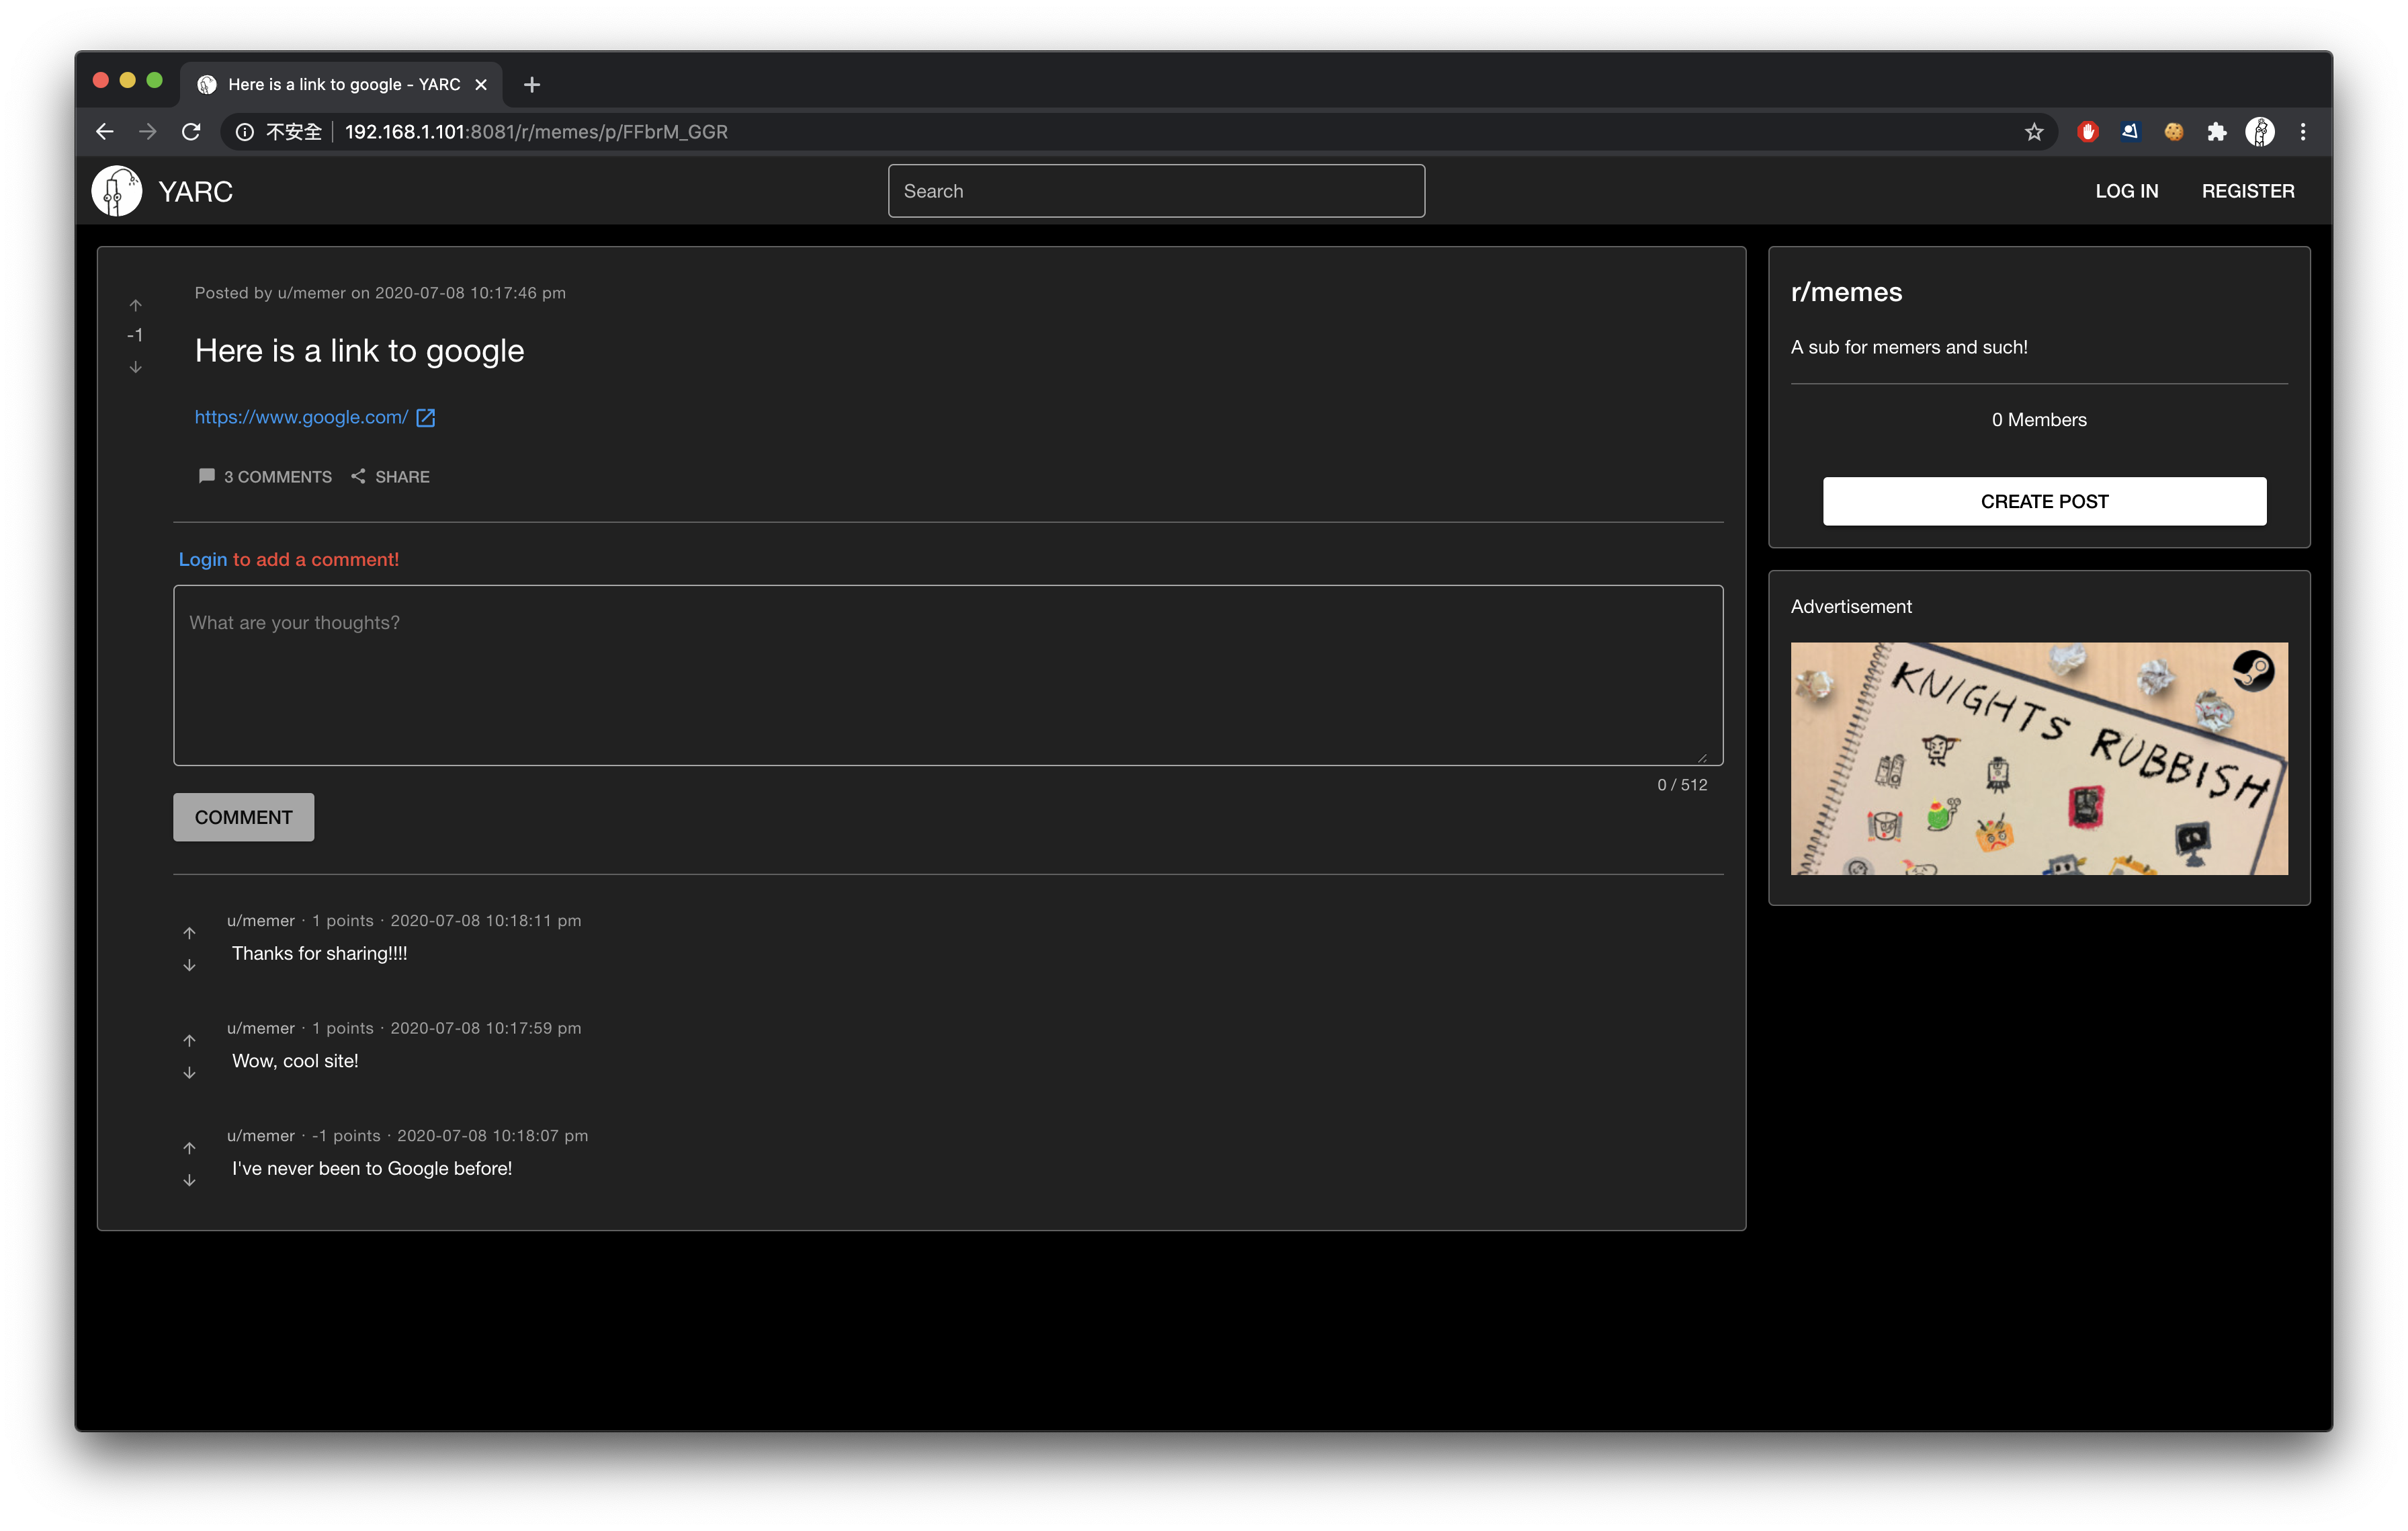Screen dimensions: 2408x1531
Task: Close the 'Here is a link to google' tab
Action: pos(481,85)
